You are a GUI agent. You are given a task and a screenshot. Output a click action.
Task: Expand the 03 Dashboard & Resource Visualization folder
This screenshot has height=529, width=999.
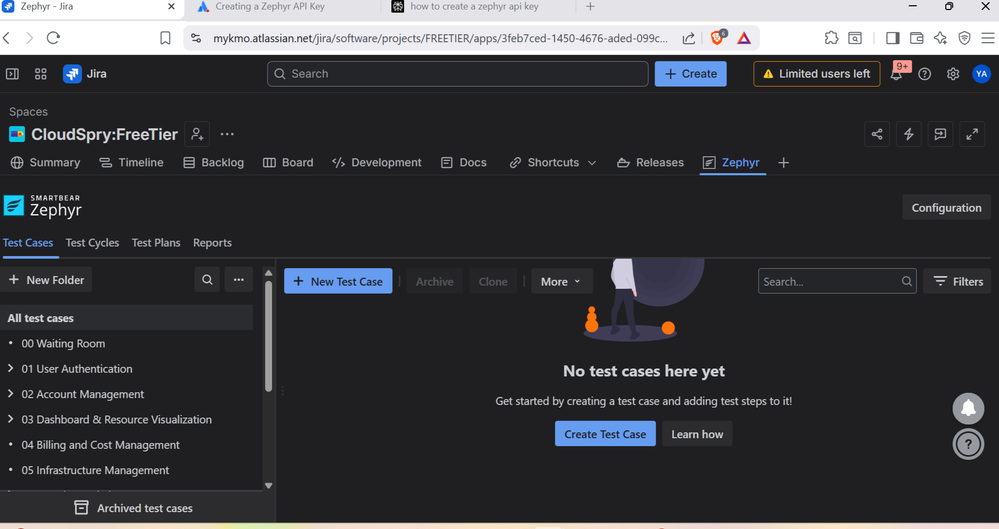(10, 419)
